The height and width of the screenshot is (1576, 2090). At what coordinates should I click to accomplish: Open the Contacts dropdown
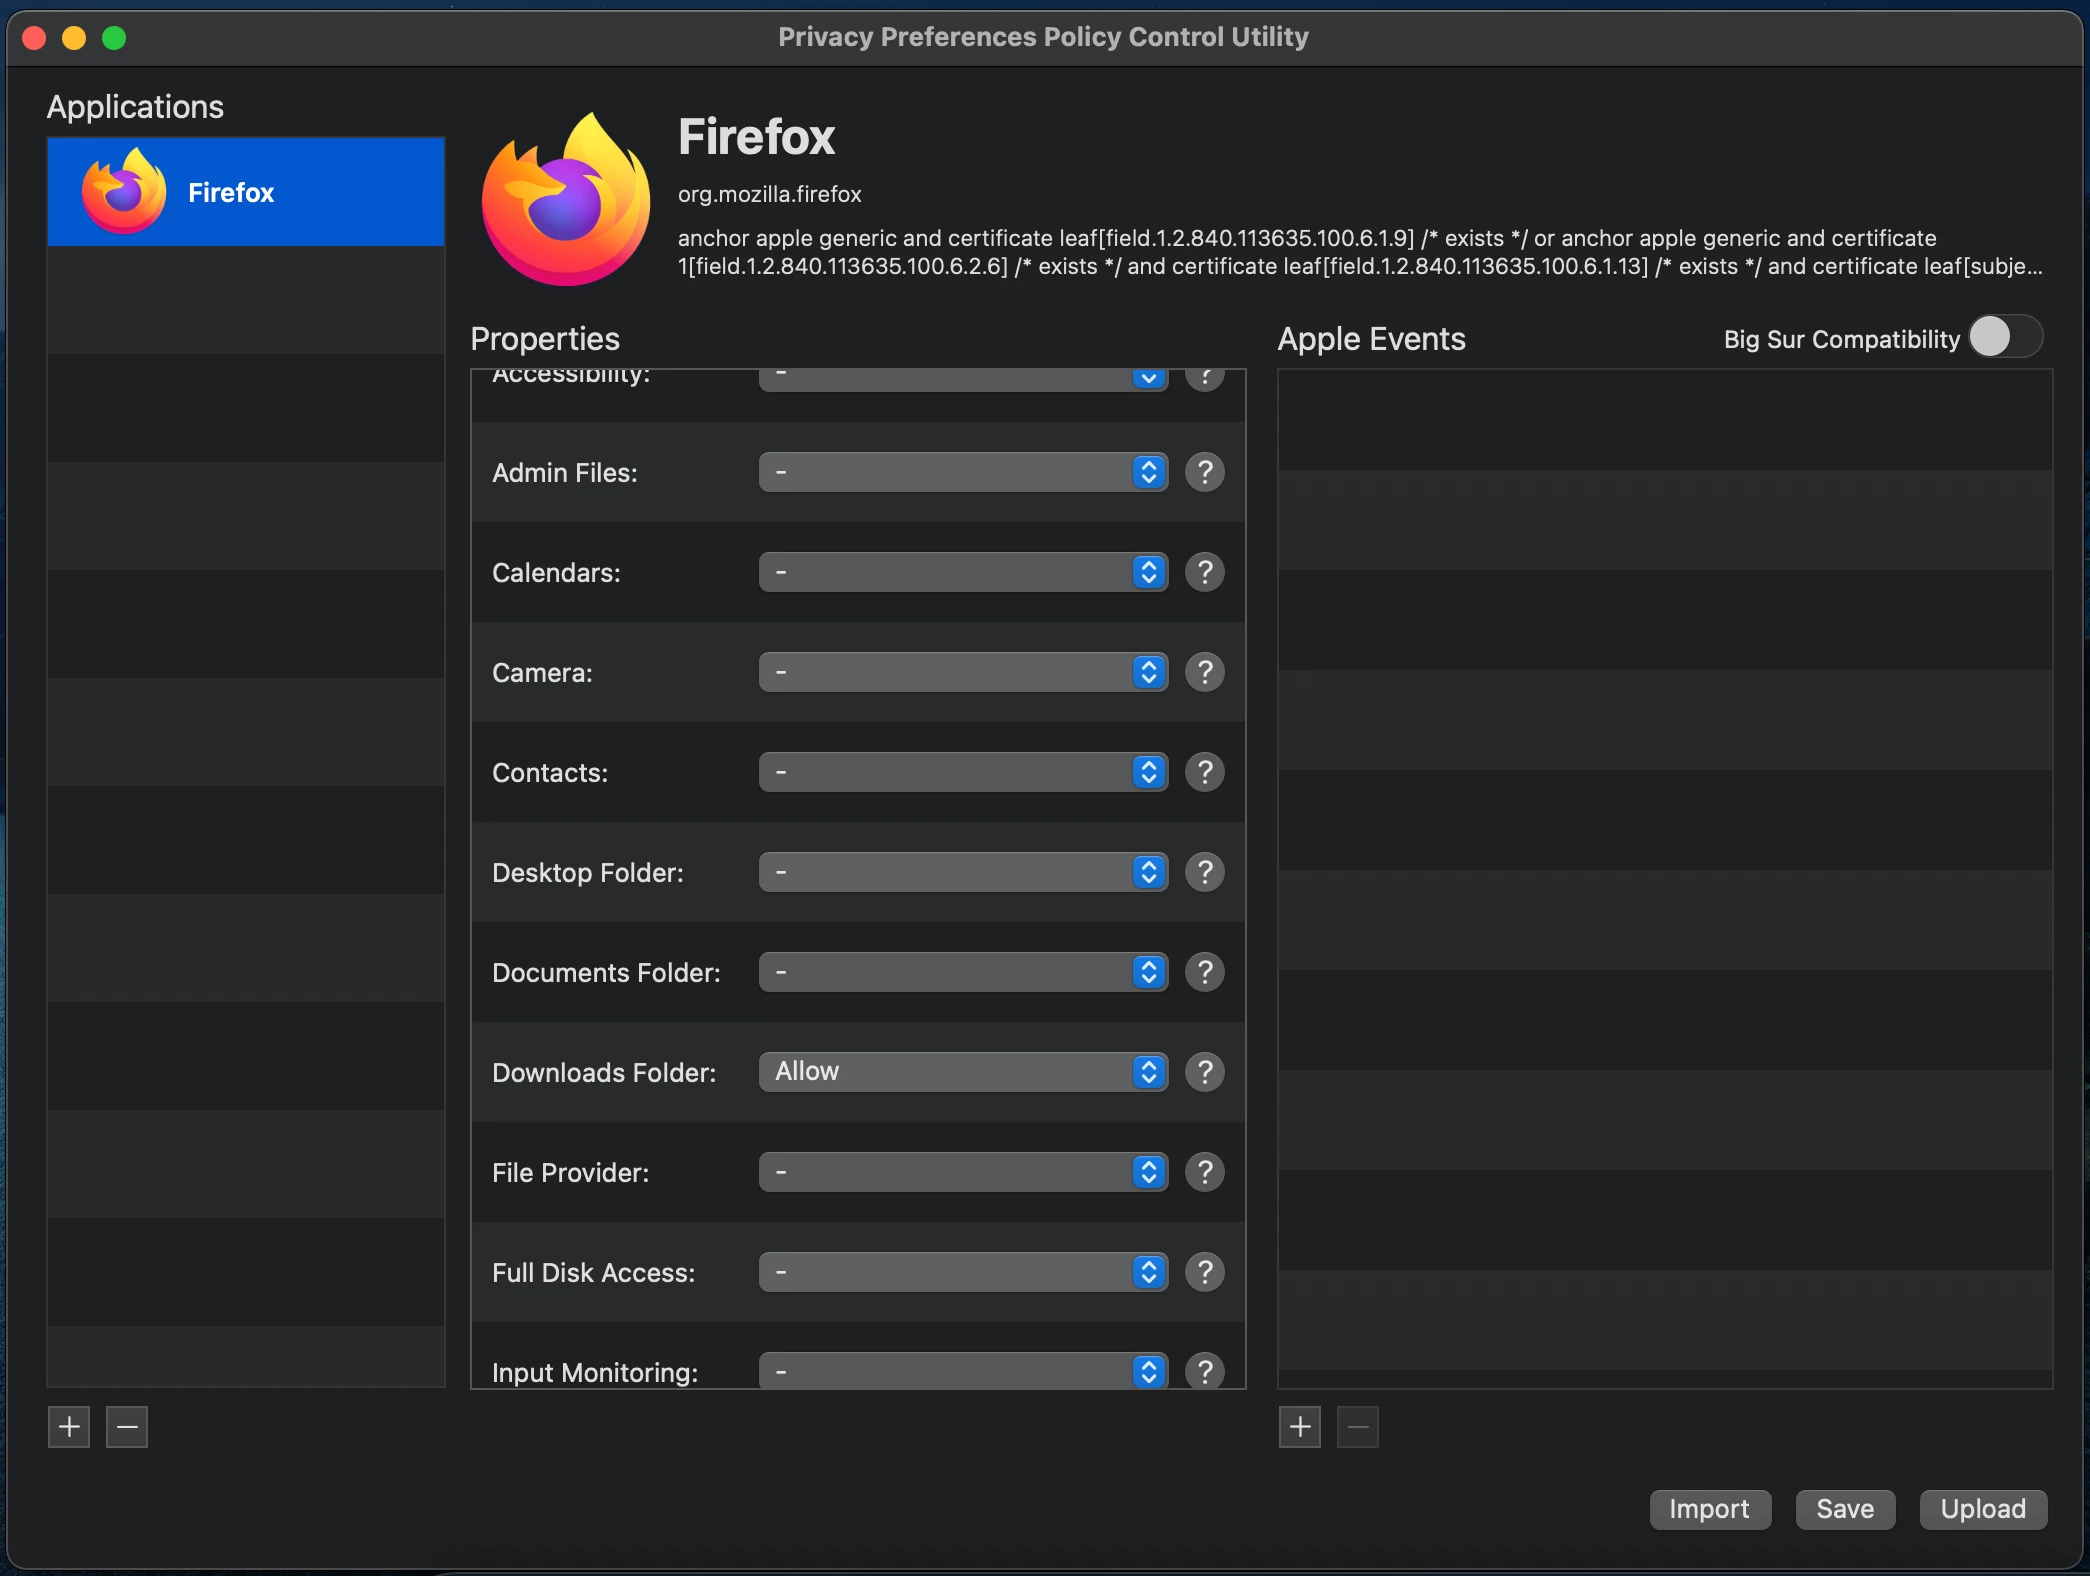pos(963,772)
